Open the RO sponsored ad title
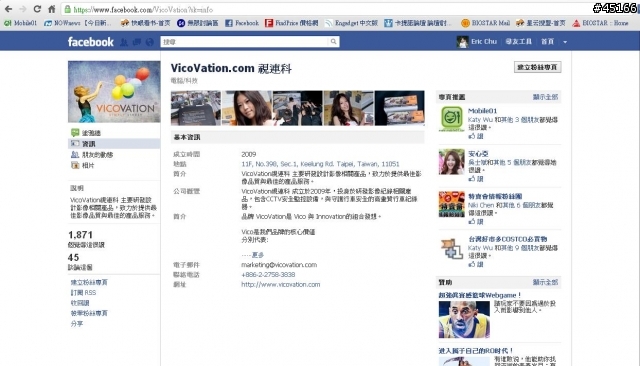 pyautogui.click(x=476, y=351)
